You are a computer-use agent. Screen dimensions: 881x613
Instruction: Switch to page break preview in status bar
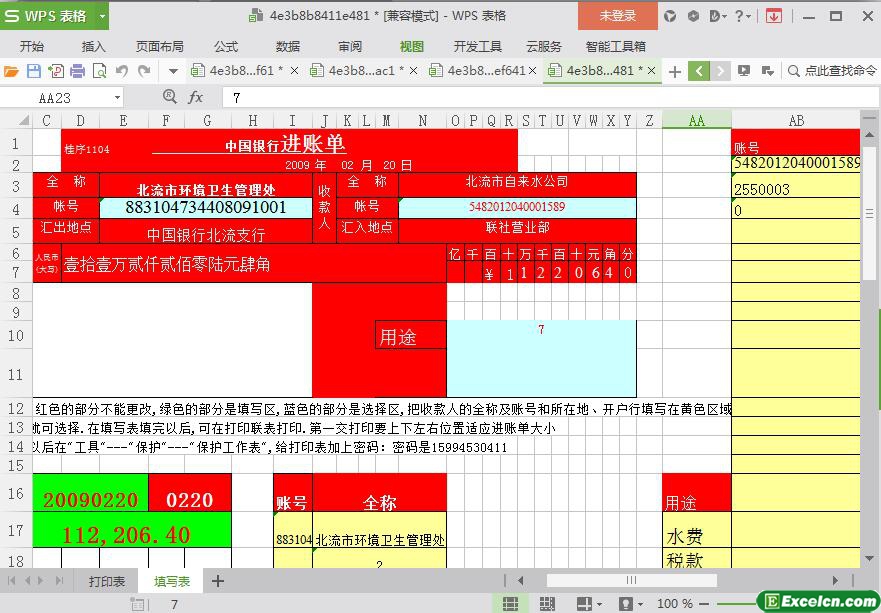[547, 603]
